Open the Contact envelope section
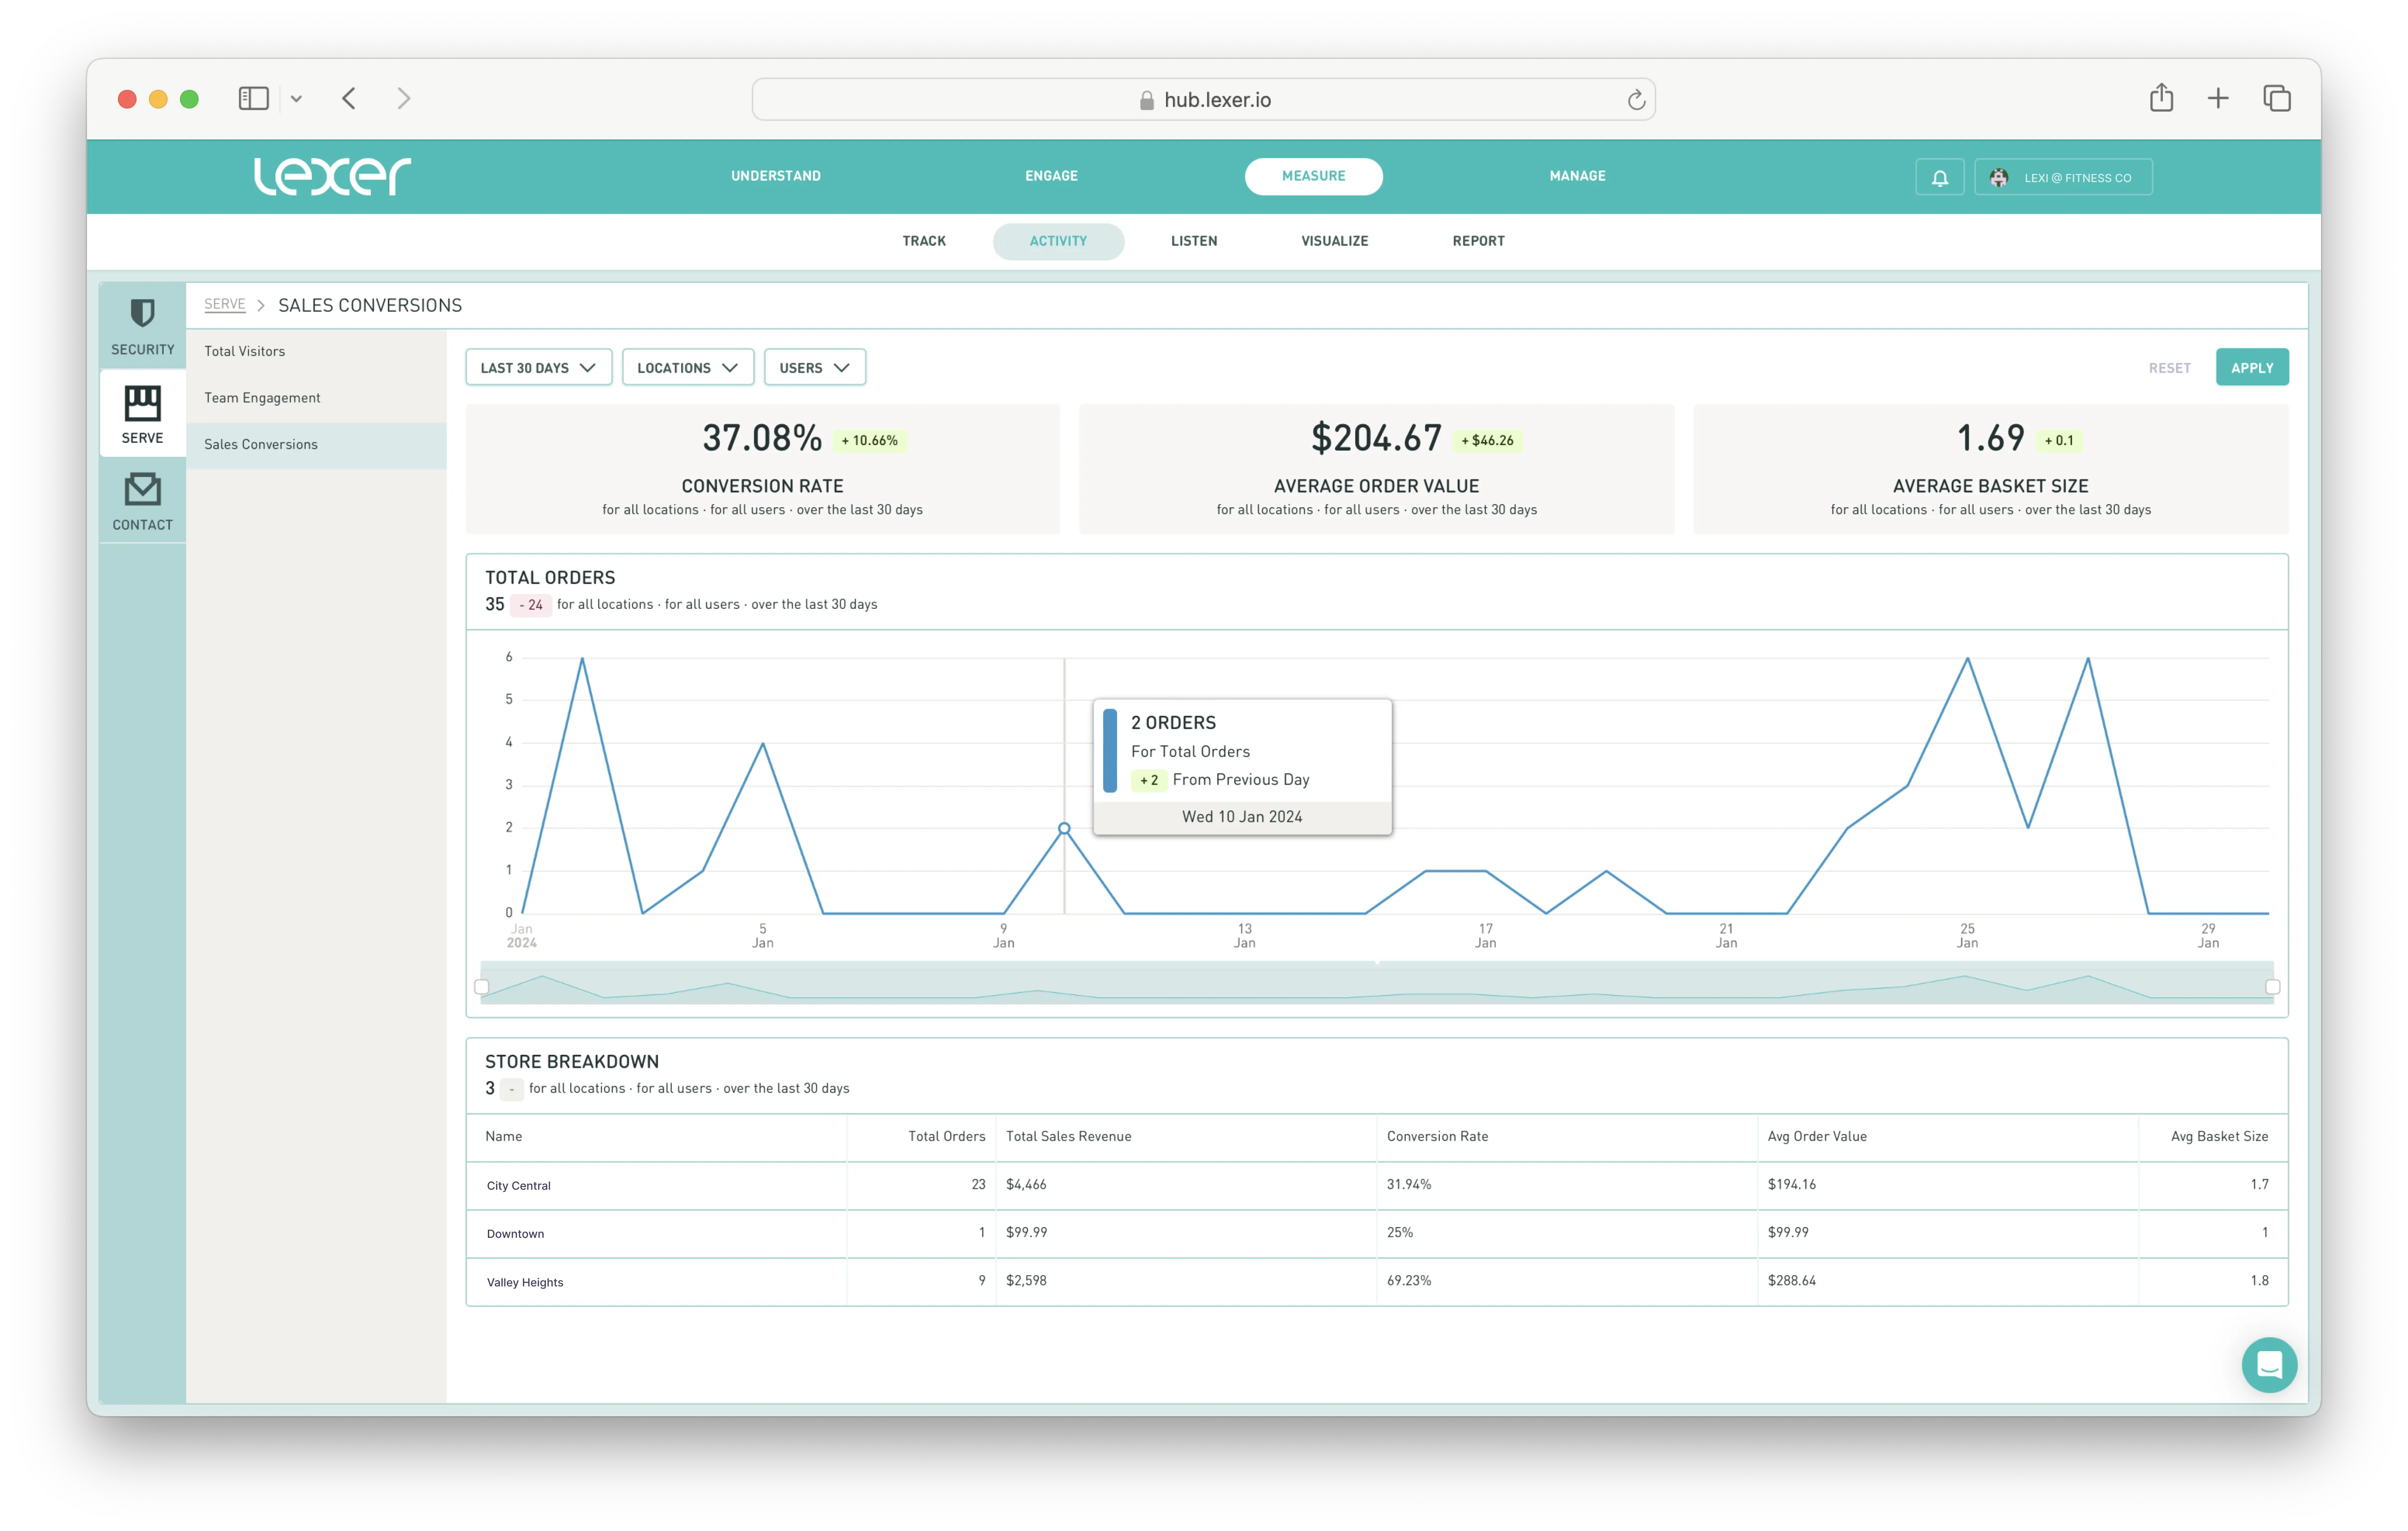 [x=142, y=501]
